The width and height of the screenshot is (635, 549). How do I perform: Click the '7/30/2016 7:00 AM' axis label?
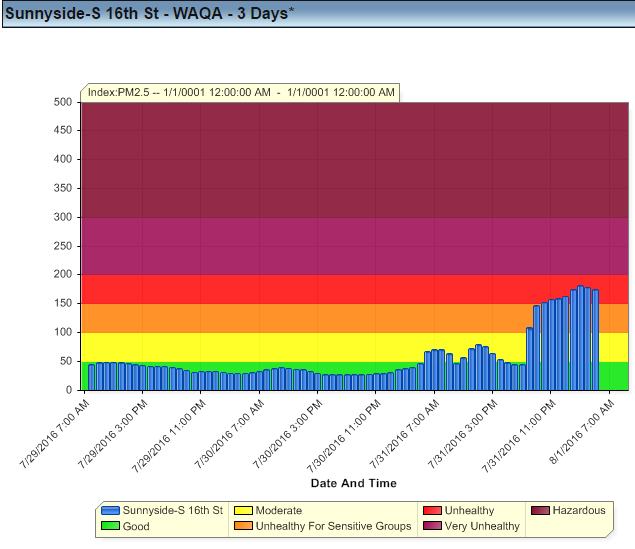click(229, 434)
